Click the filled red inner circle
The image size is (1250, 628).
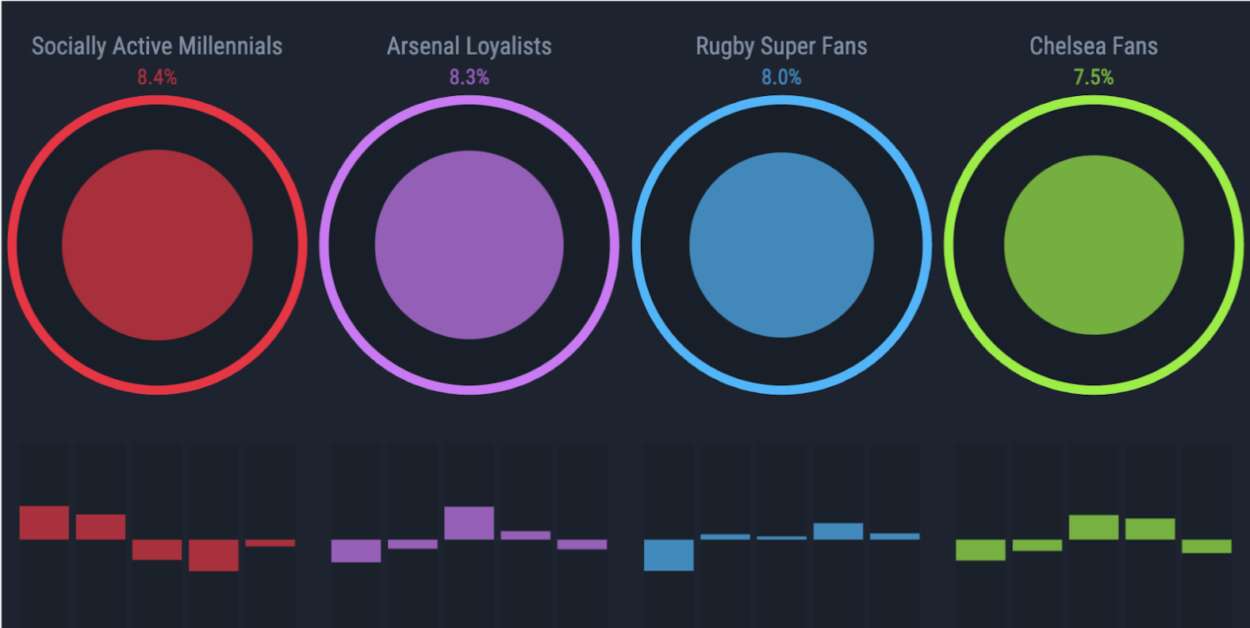pos(157,244)
